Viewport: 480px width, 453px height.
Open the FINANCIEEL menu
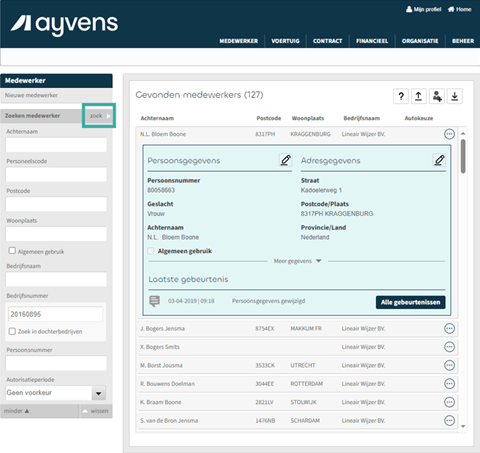point(372,41)
